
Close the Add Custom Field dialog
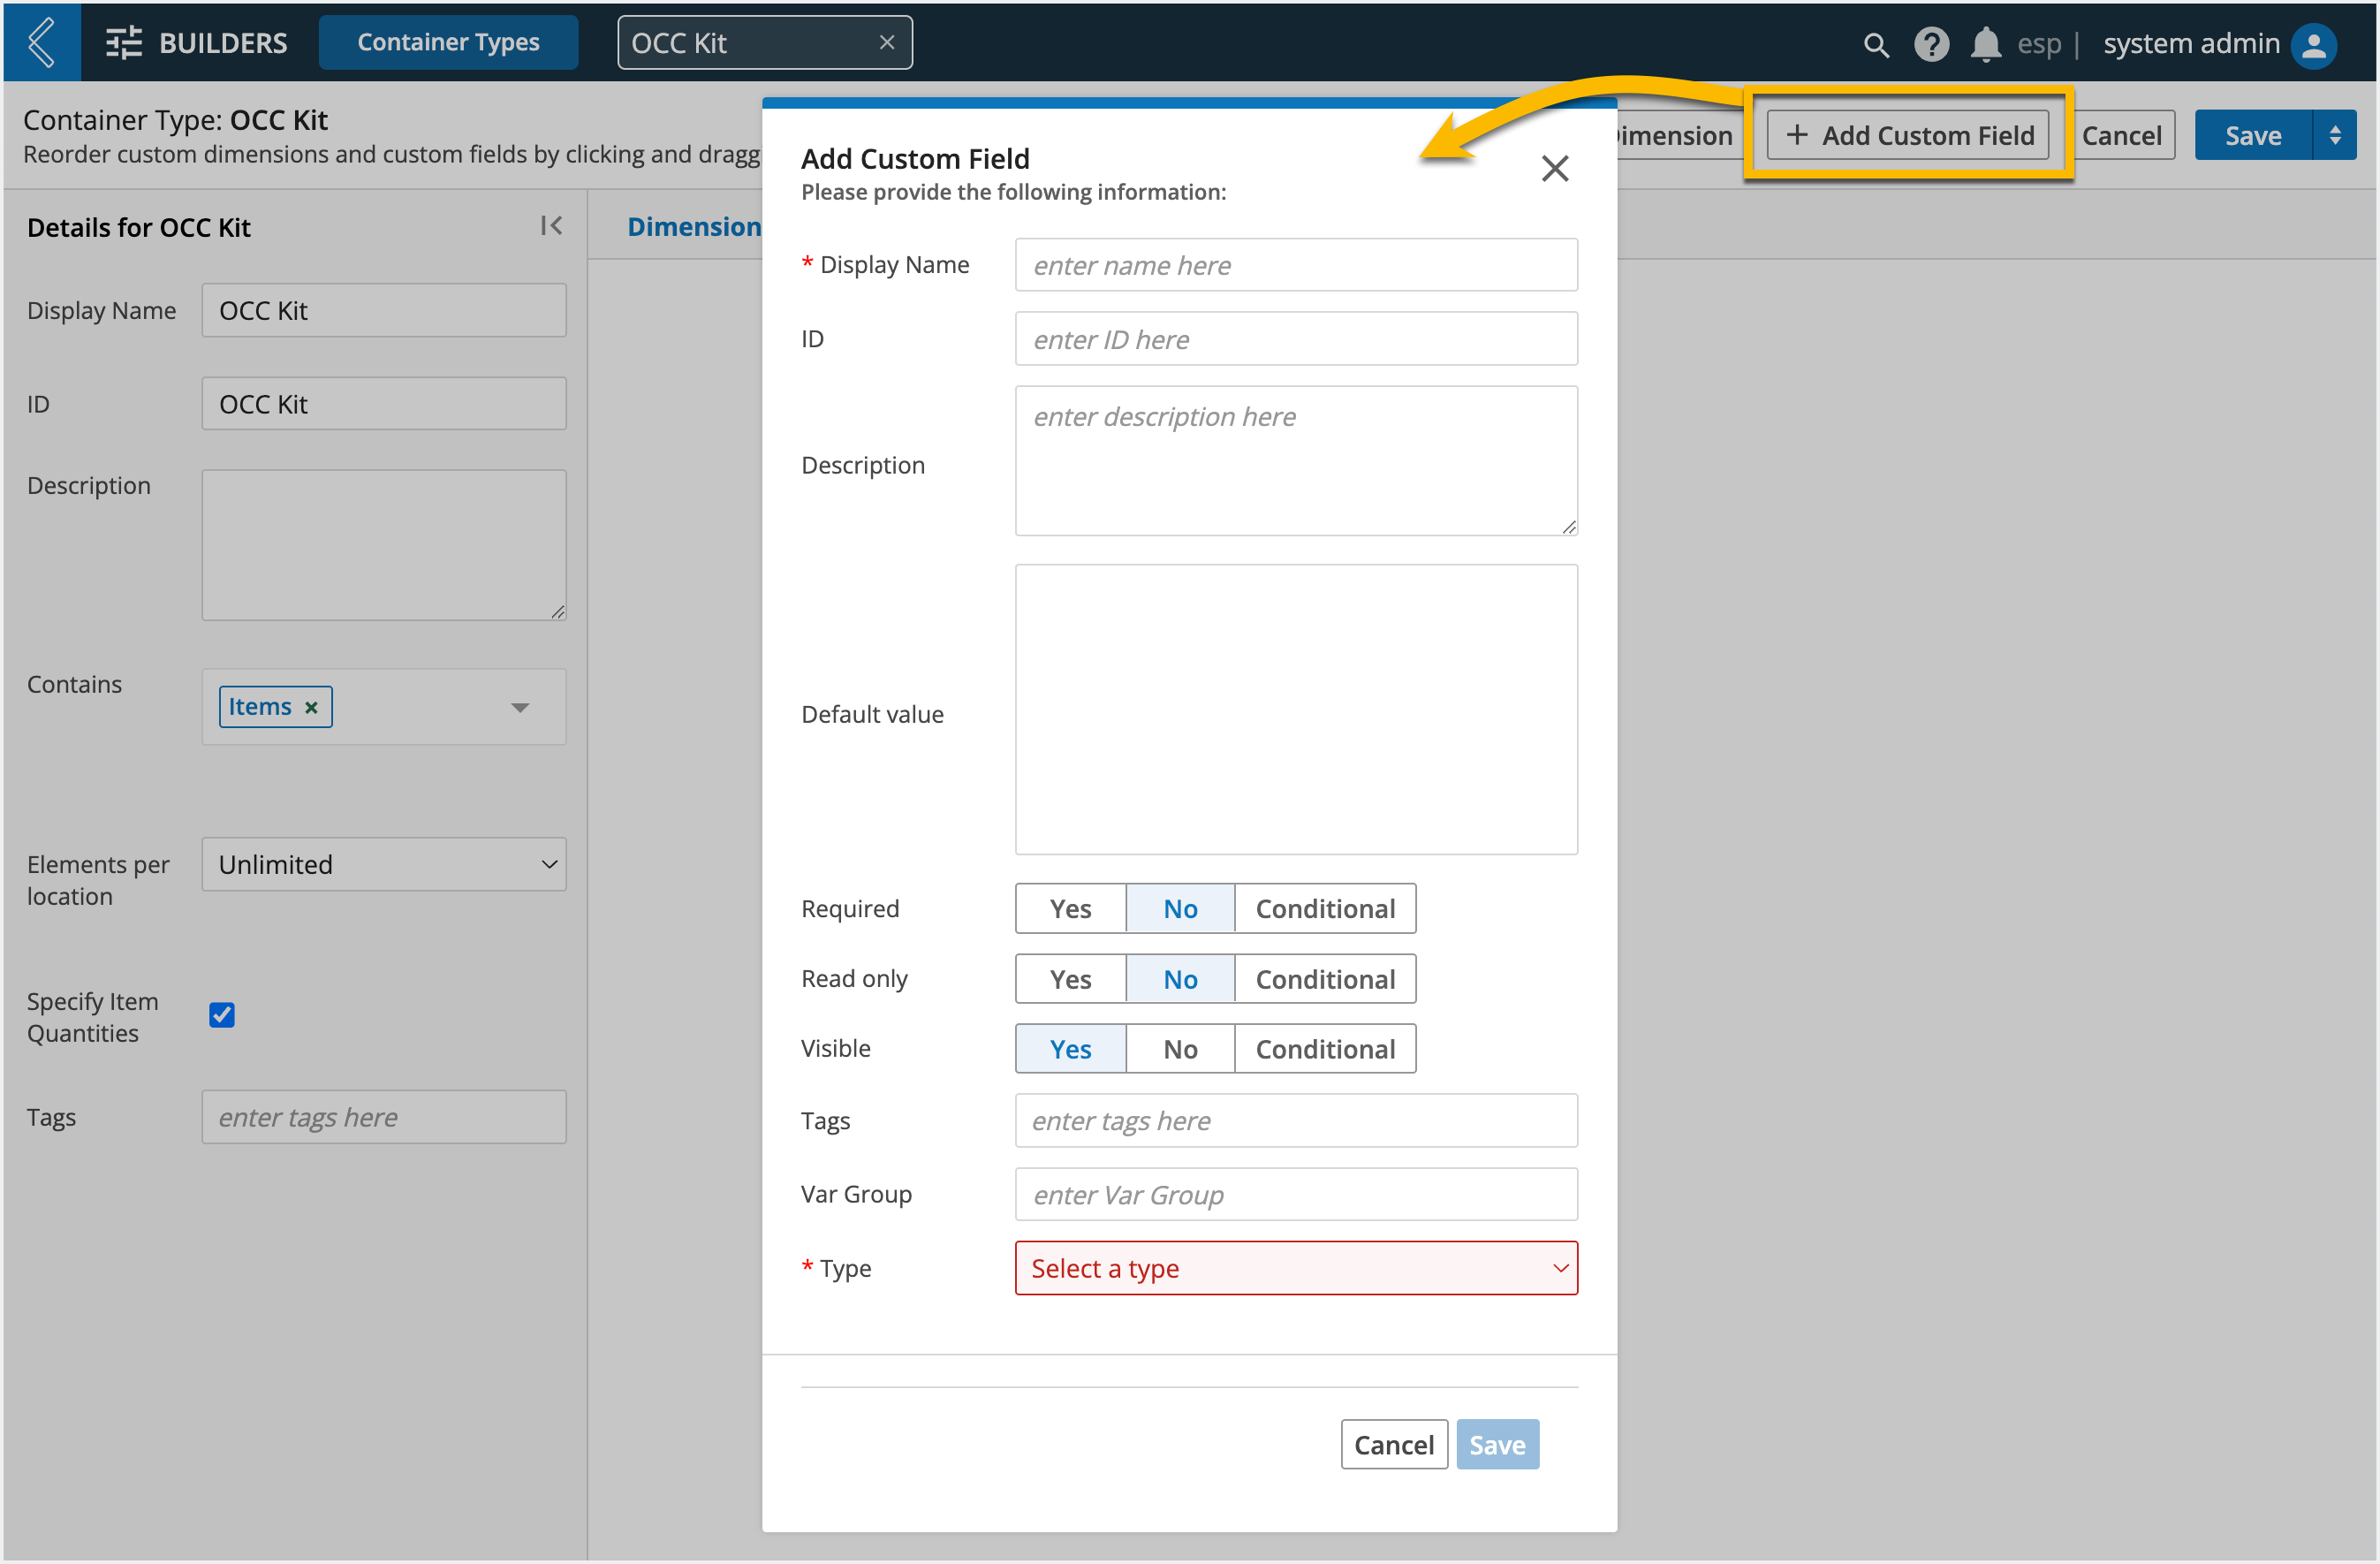pyautogui.click(x=1554, y=168)
